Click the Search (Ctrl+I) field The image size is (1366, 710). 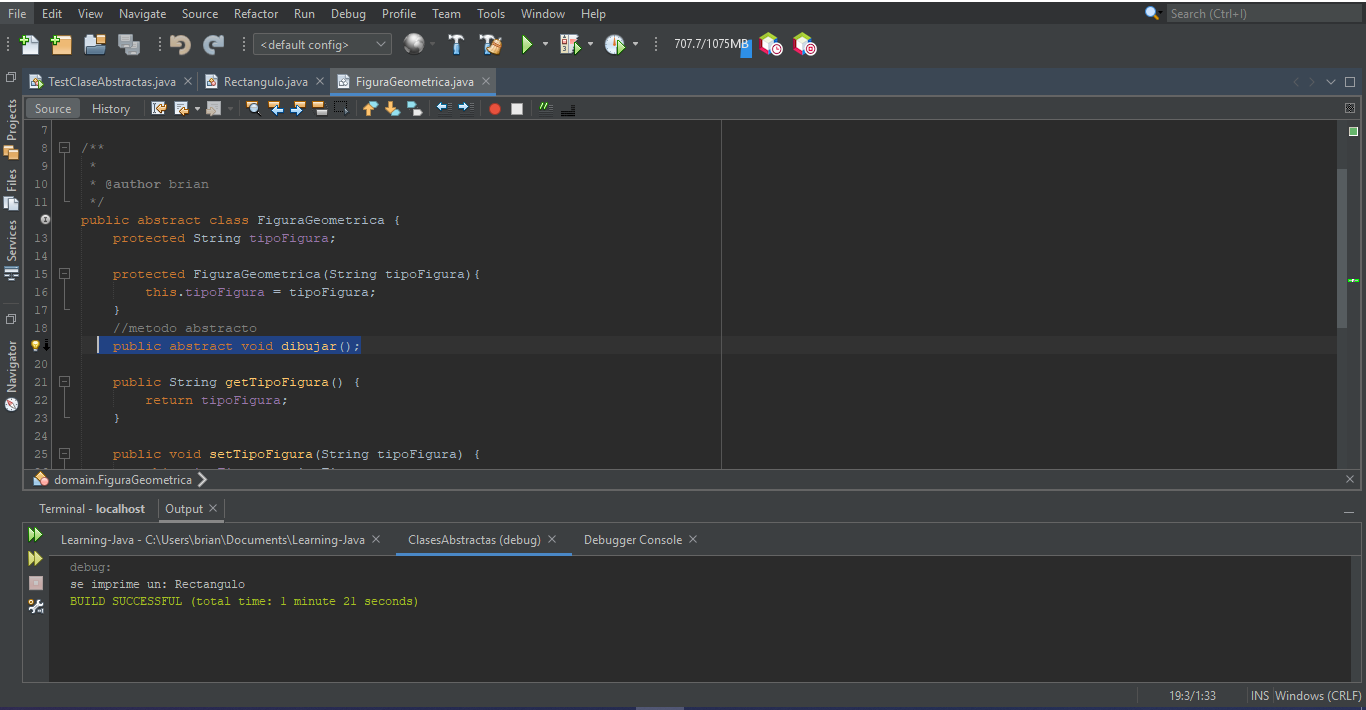(x=1265, y=13)
